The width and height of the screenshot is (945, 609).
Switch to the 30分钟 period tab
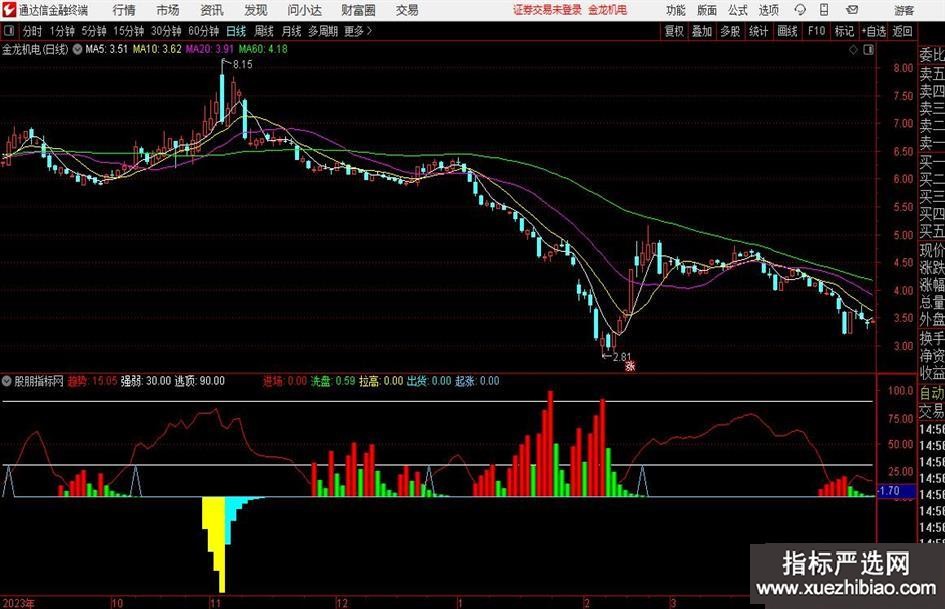pyautogui.click(x=166, y=31)
